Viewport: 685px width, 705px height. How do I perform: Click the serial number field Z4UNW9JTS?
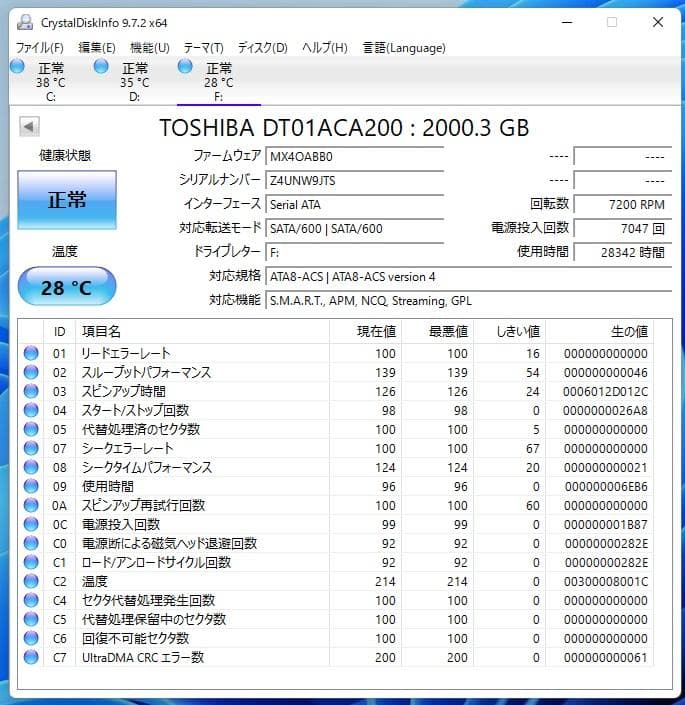[x=355, y=180]
